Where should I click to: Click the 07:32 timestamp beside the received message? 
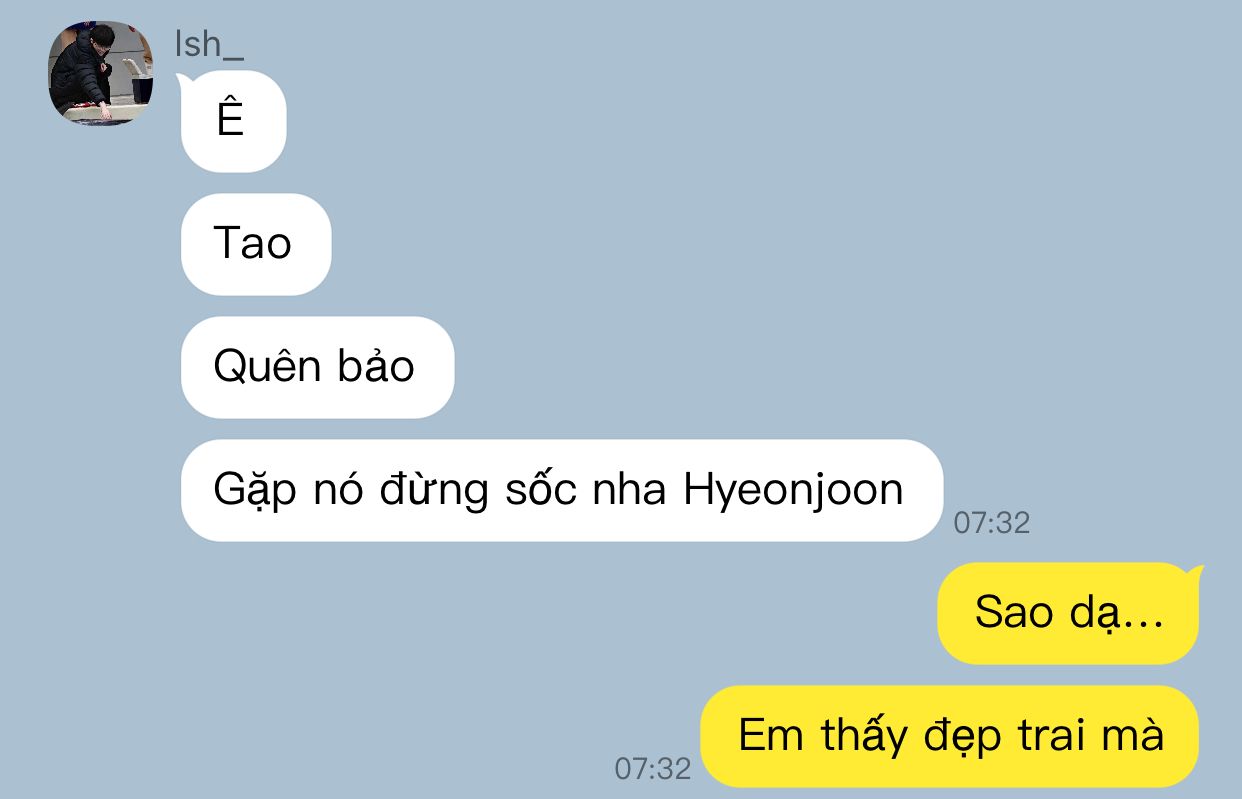[991, 522]
